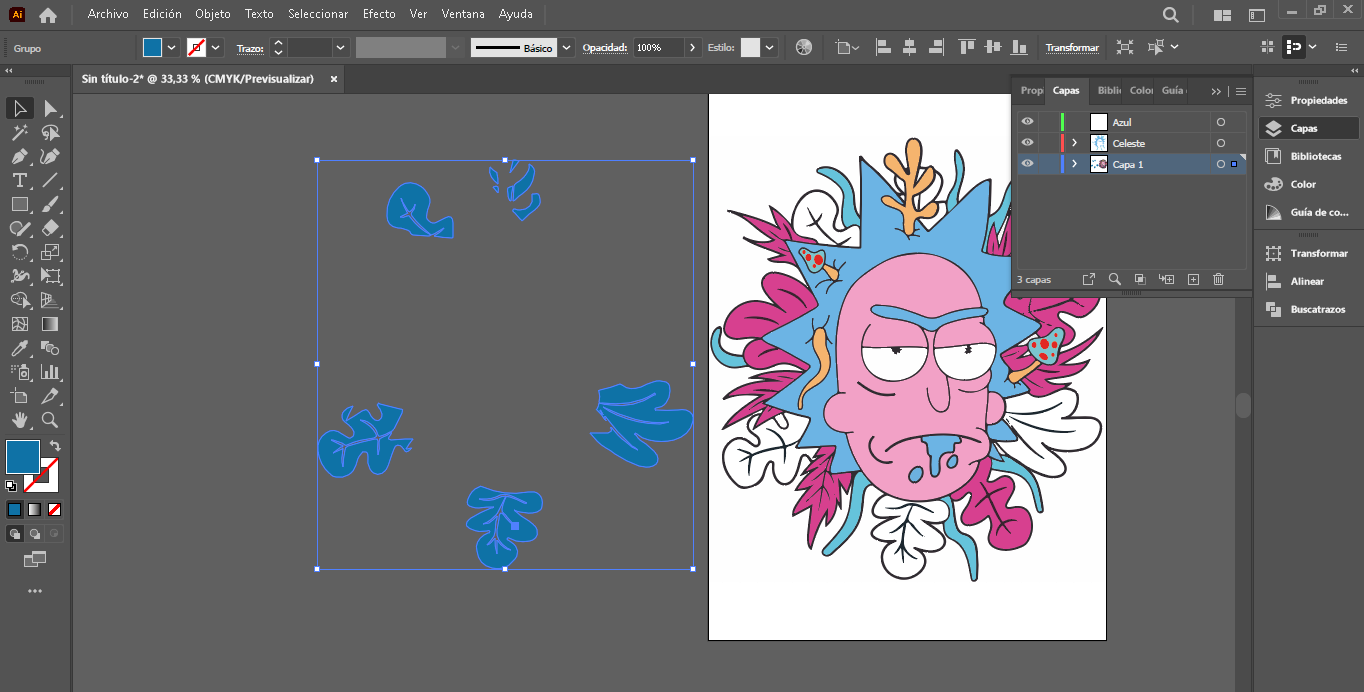Viewport: 1364px width, 692px height.
Task: Open the Efecto menu
Action: pyautogui.click(x=379, y=14)
